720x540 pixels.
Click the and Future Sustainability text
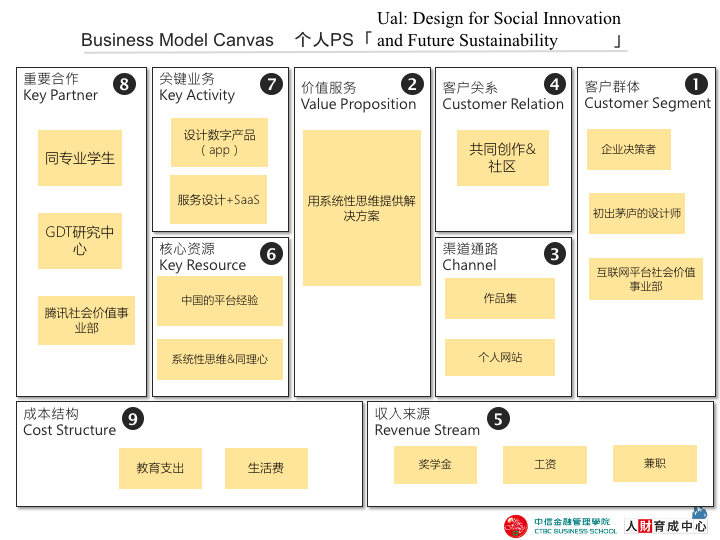[467, 40]
